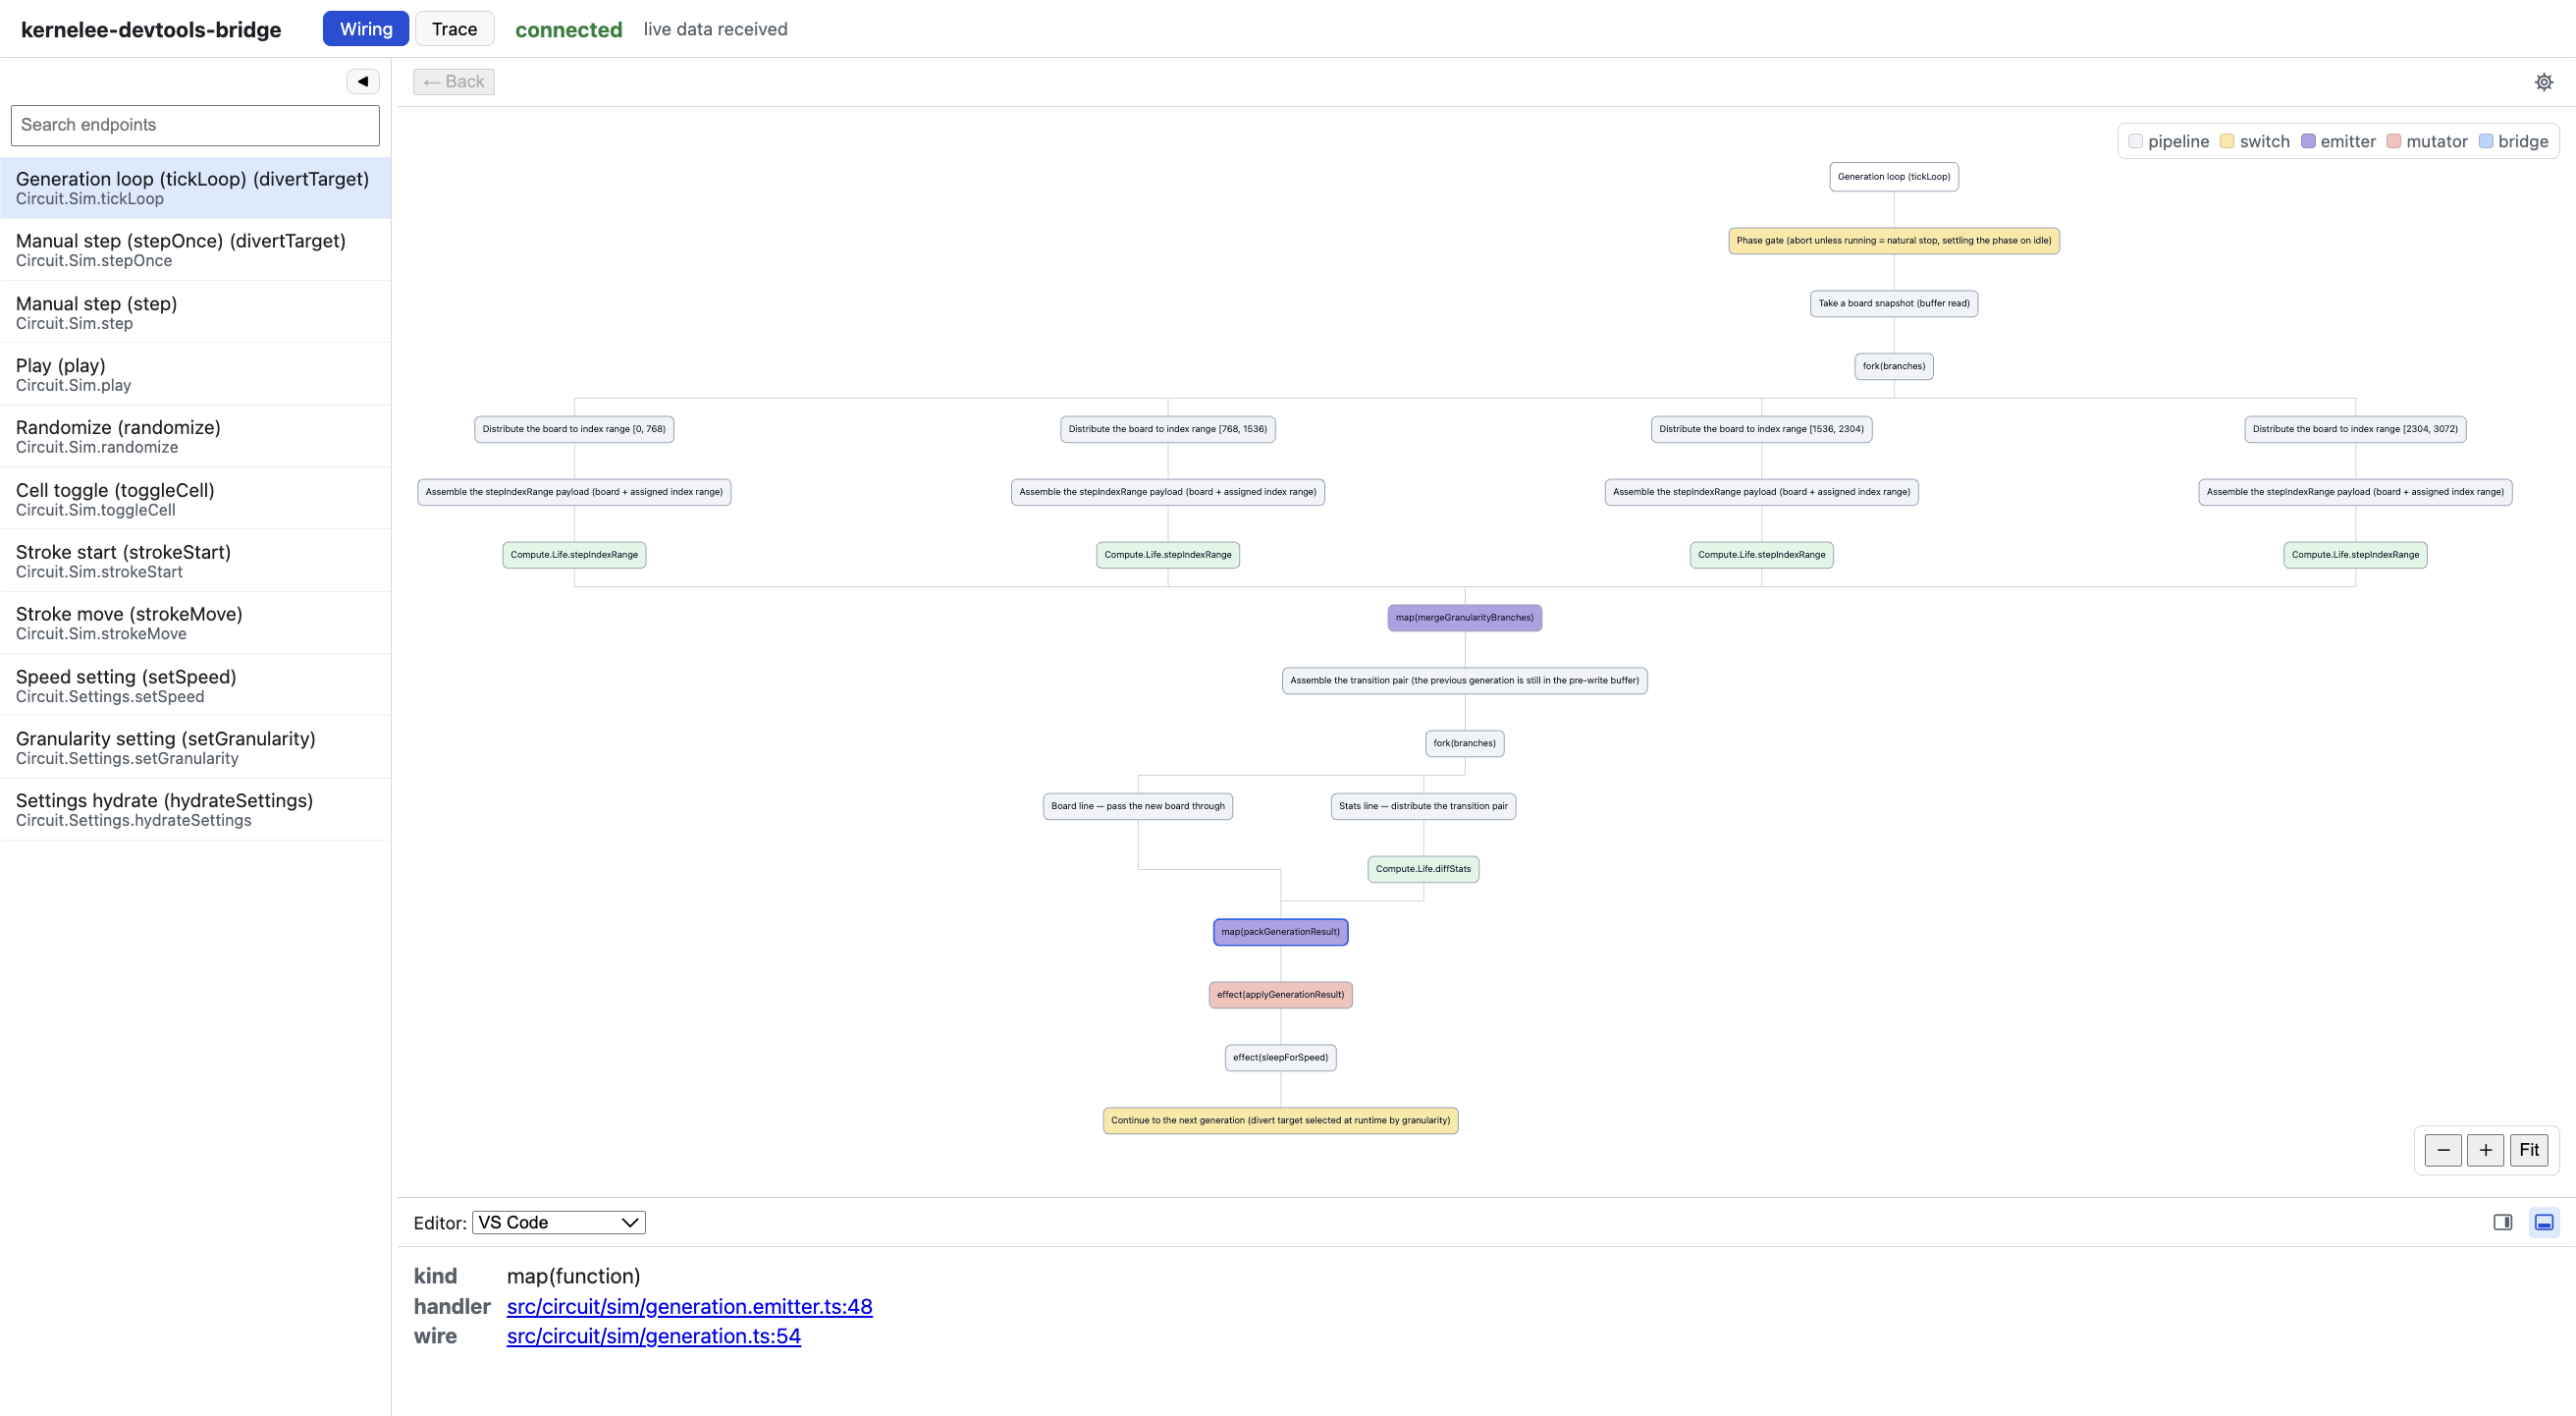The height and width of the screenshot is (1416, 2576).
Task: Toggle the bridge legend swatch
Action: (2486, 141)
